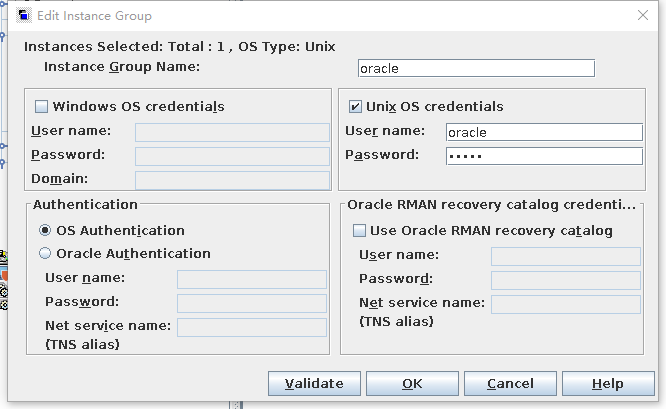
Task: Uncheck Unix OS credentials checkbox
Action: [355, 107]
